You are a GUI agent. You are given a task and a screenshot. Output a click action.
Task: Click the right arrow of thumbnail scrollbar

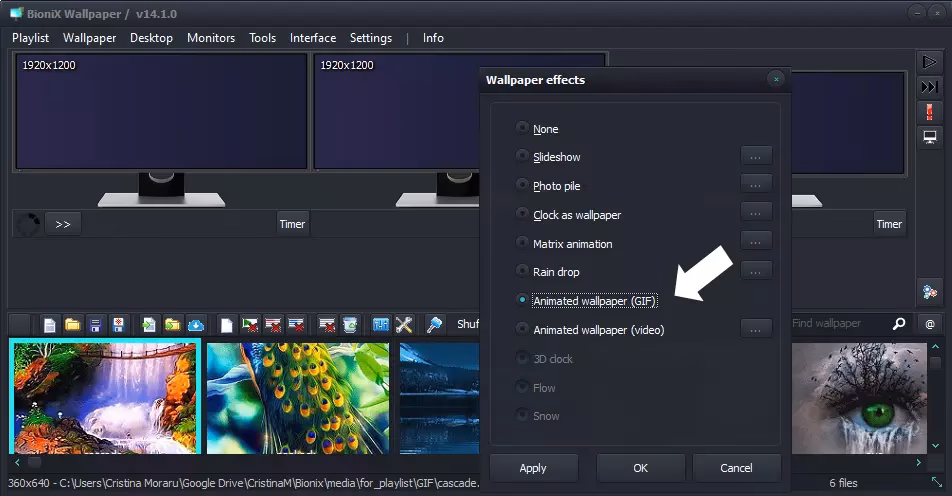point(919,463)
